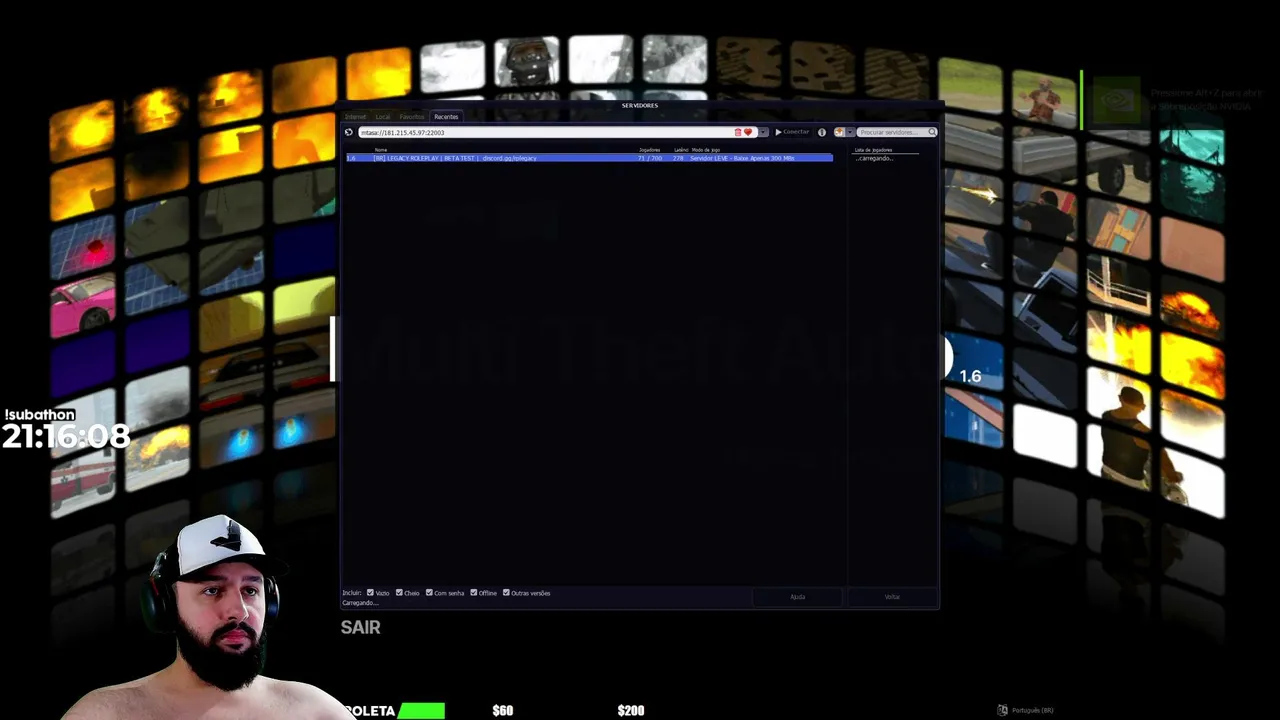1280x720 pixels.
Task: Expand the search type dropdown arrow
Action: (x=850, y=132)
